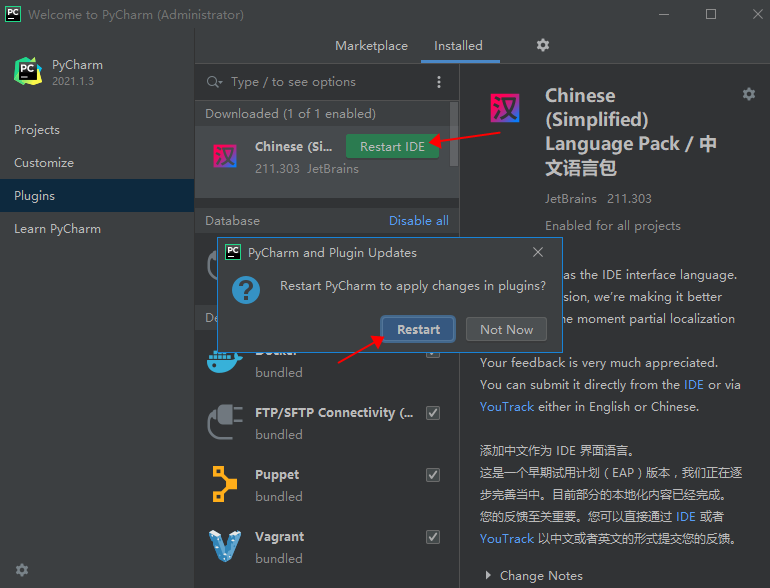
Task: Click the Puppet plugin icon
Action: point(225,484)
